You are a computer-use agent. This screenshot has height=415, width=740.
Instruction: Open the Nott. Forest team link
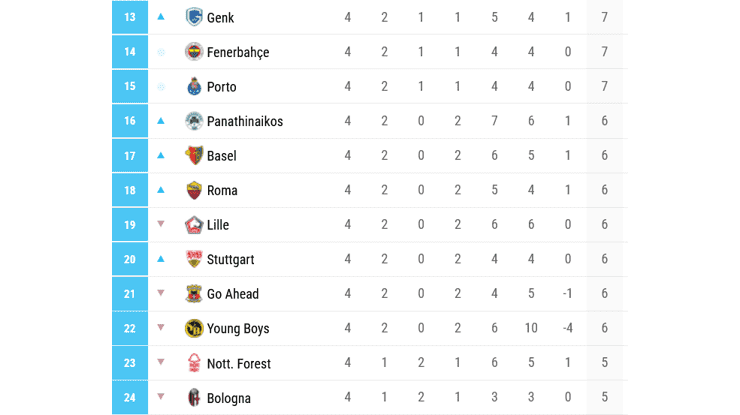point(238,364)
